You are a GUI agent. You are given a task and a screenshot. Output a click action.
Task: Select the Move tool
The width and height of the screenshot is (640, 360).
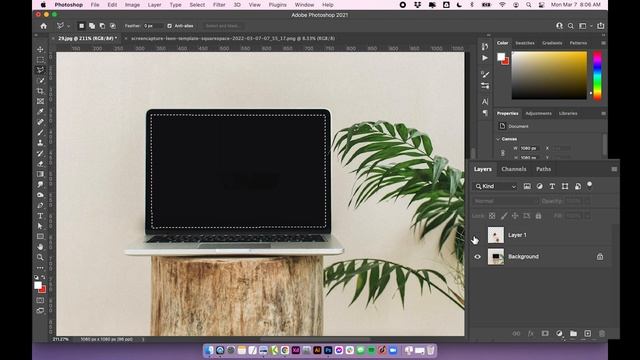(40, 49)
